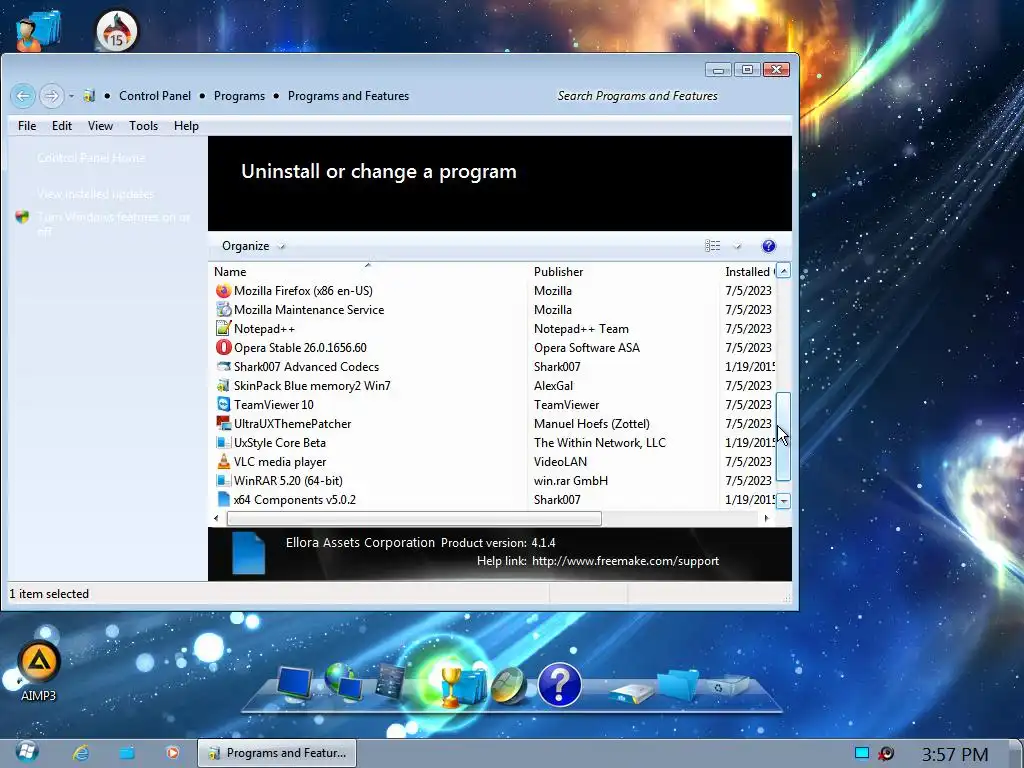Select the TeamViewer 10 icon
This screenshot has height=768, width=1024.
pos(223,404)
